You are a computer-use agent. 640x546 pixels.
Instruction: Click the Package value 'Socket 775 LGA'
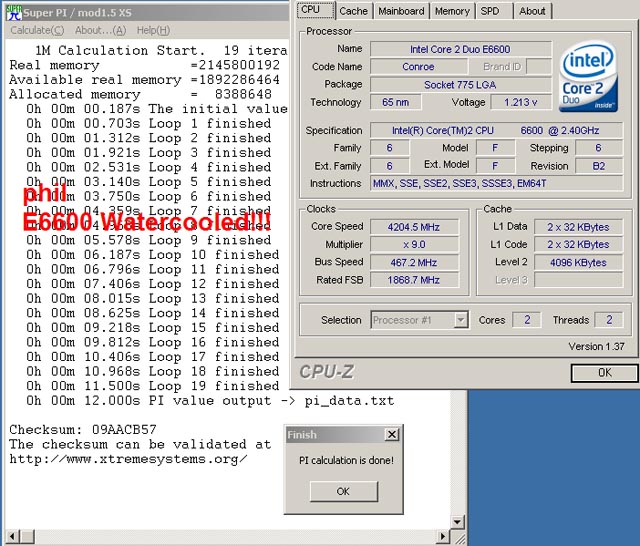point(460,85)
